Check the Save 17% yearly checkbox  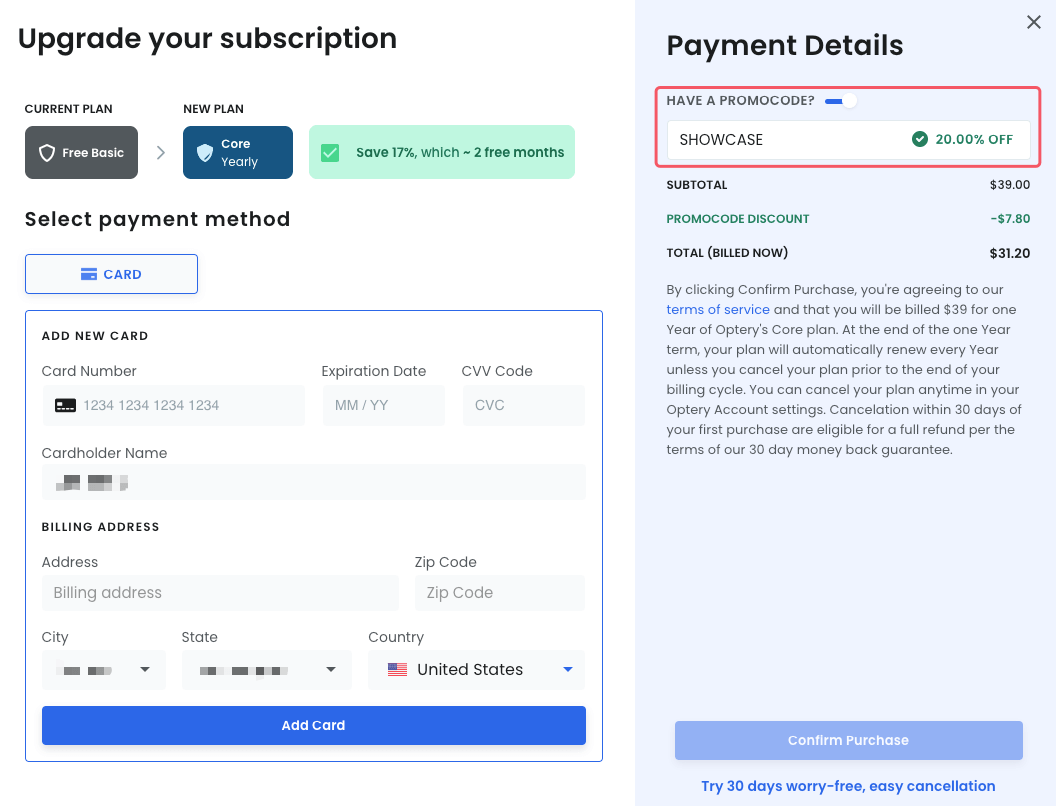(330, 153)
